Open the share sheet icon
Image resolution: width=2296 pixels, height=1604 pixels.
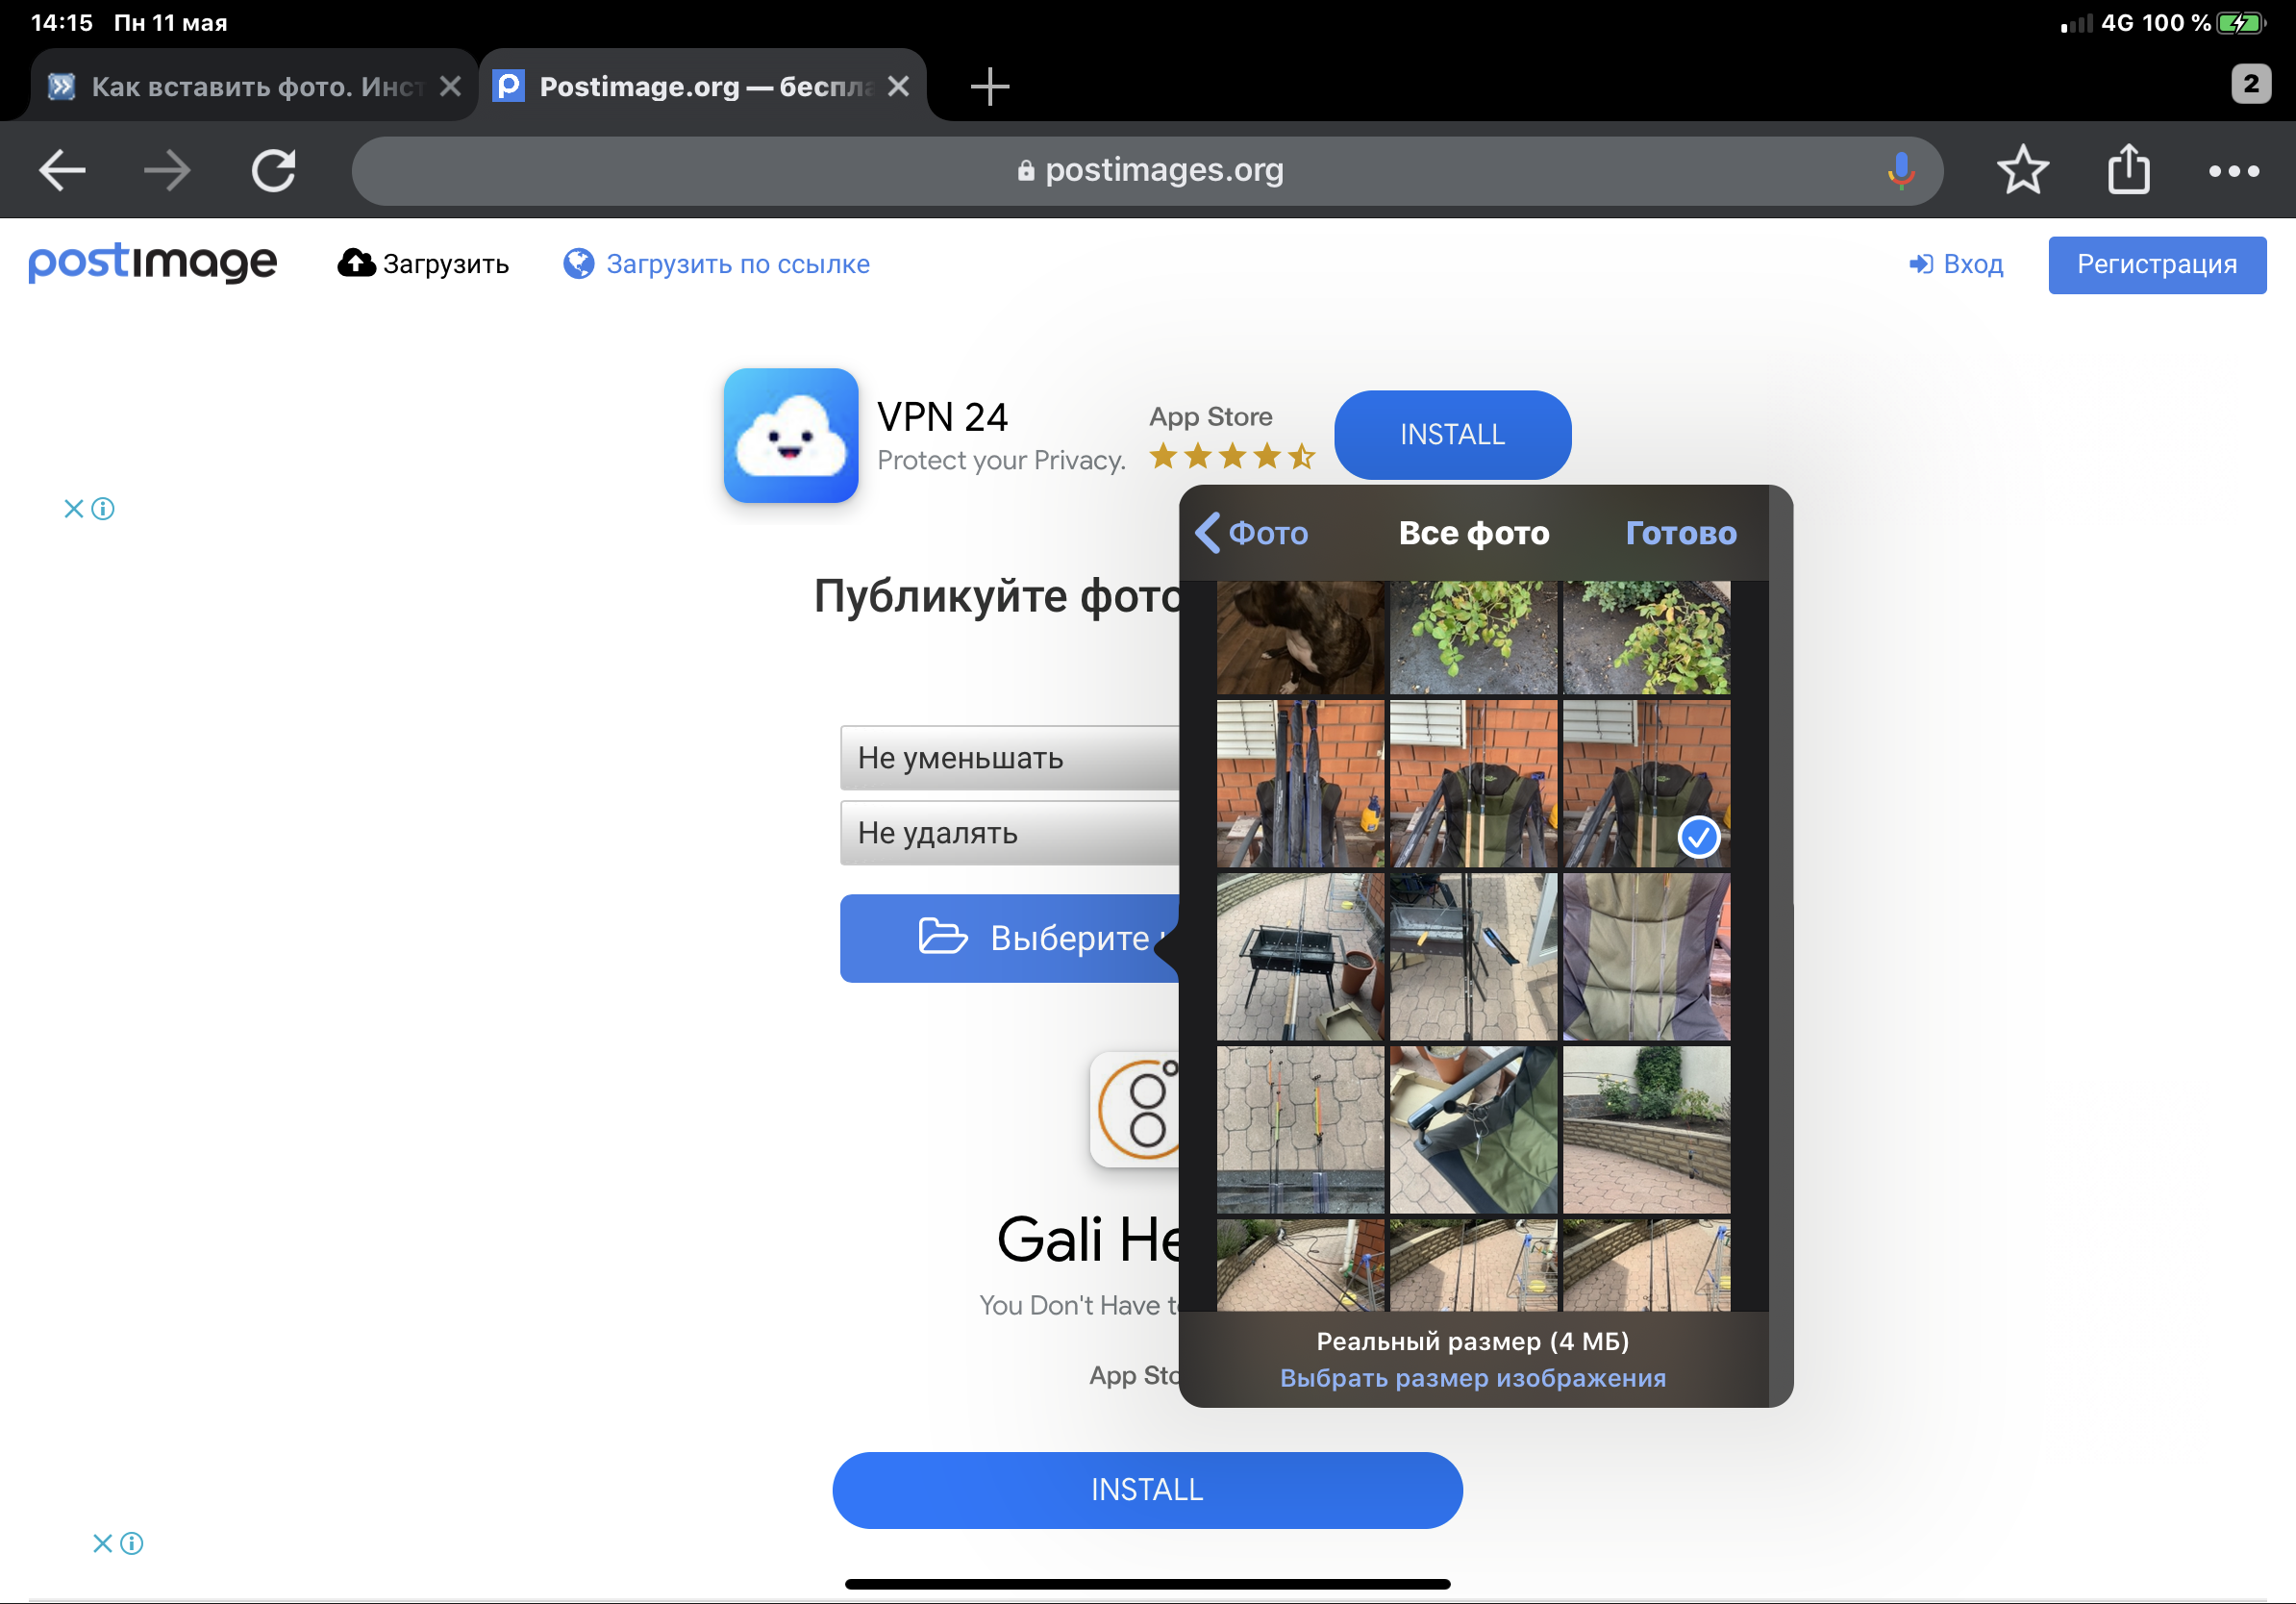point(2128,171)
